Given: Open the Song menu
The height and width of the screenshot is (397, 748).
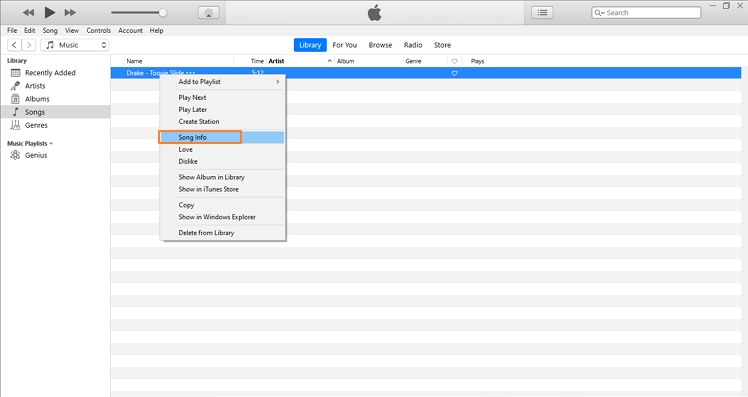Looking at the screenshot, I should tap(50, 31).
